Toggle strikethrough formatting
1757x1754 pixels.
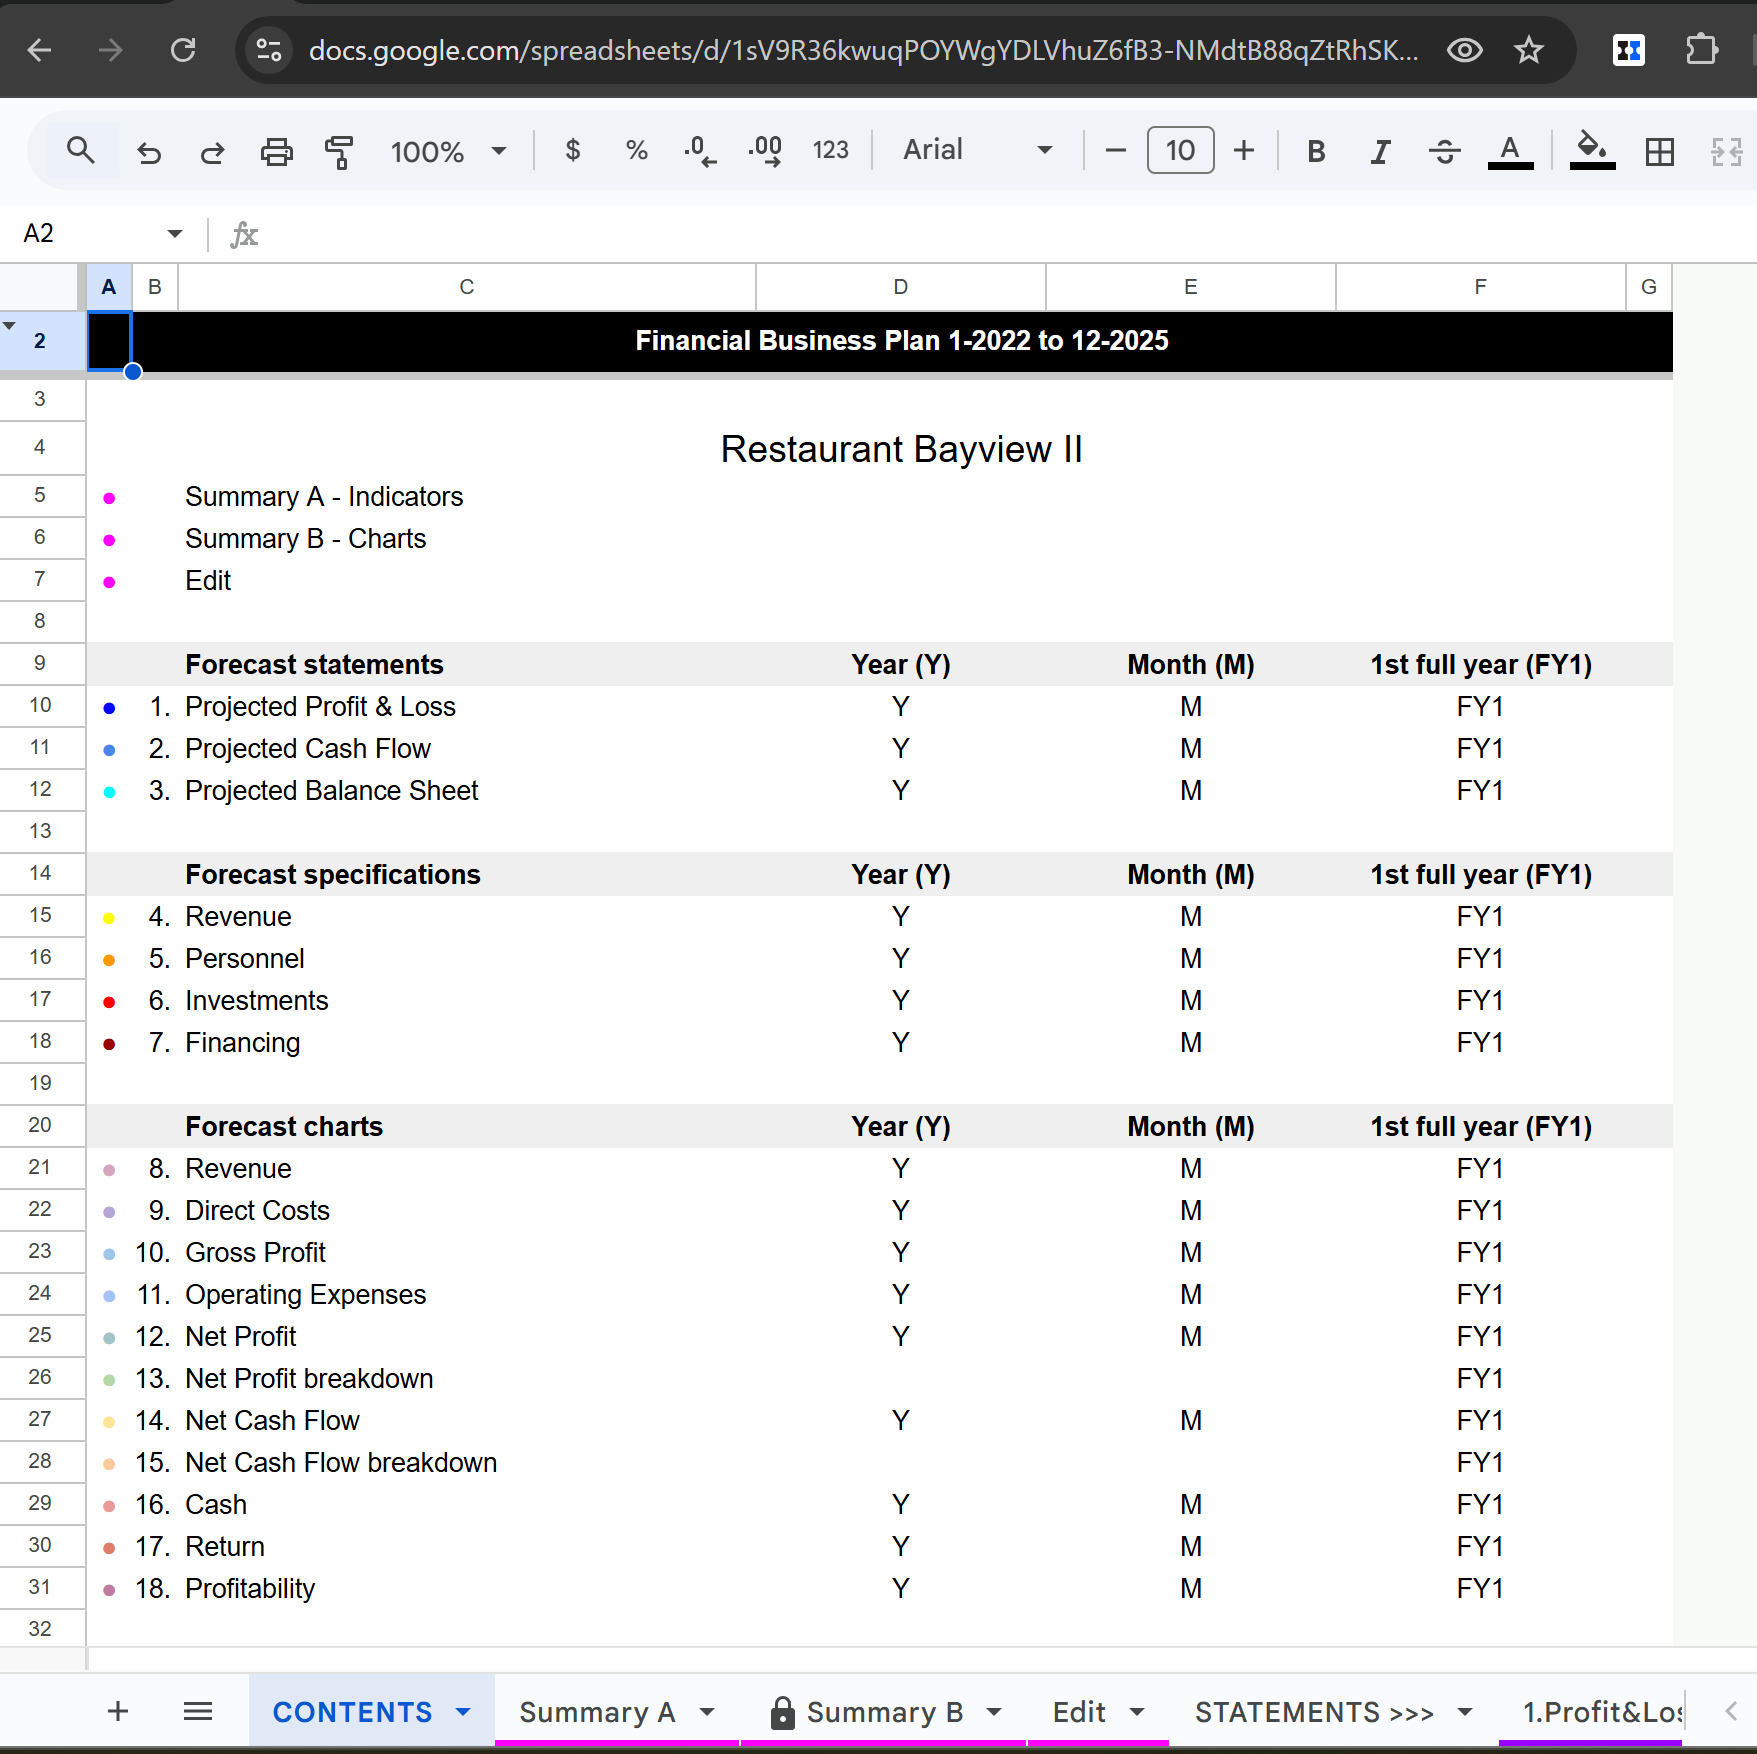pos(1445,152)
